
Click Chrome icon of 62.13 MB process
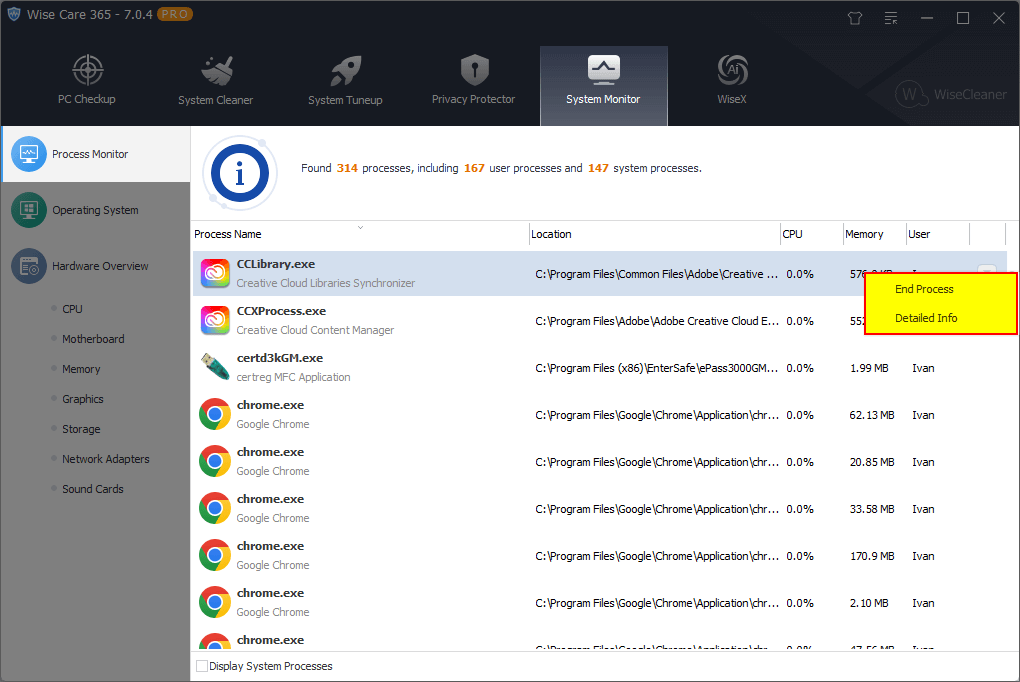click(215, 415)
